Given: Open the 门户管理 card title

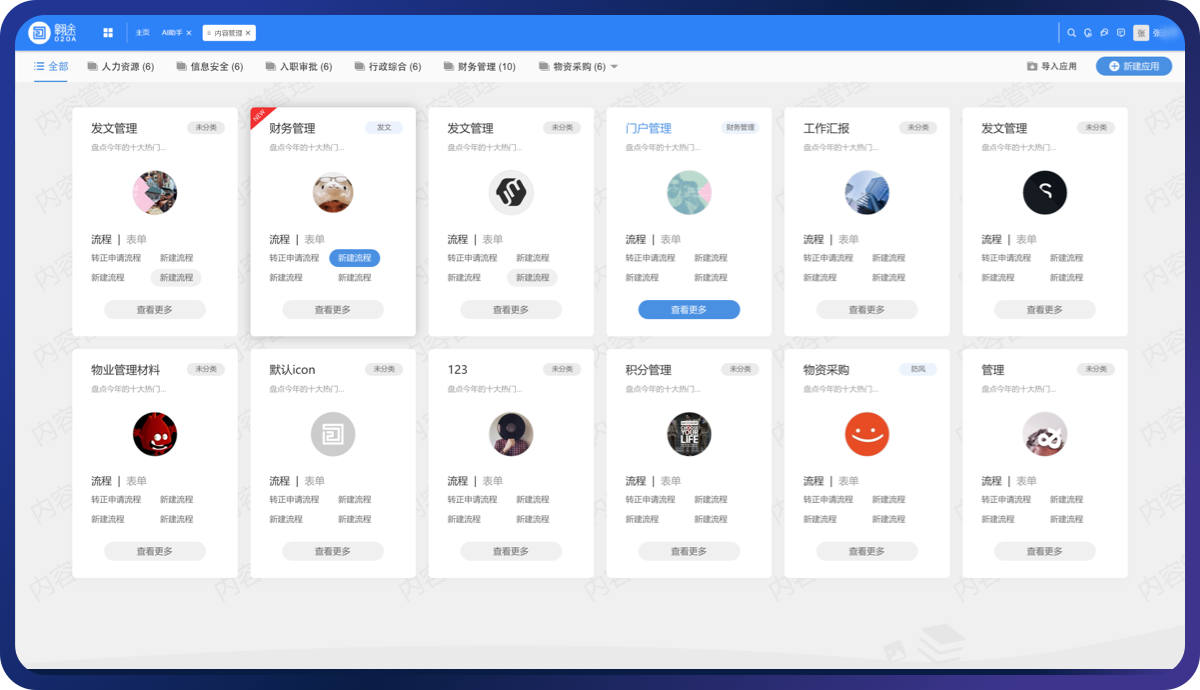Looking at the screenshot, I should 648,128.
